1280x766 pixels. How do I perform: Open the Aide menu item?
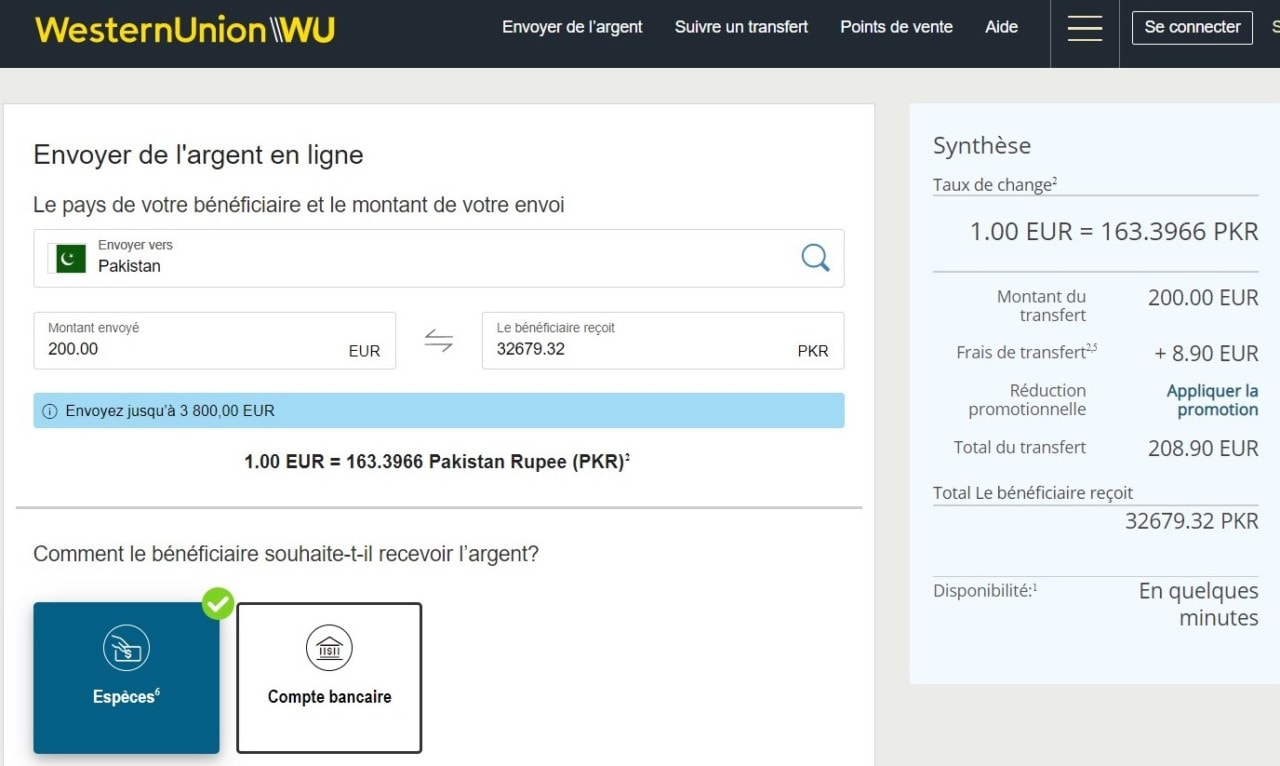pyautogui.click(x=1001, y=27)
